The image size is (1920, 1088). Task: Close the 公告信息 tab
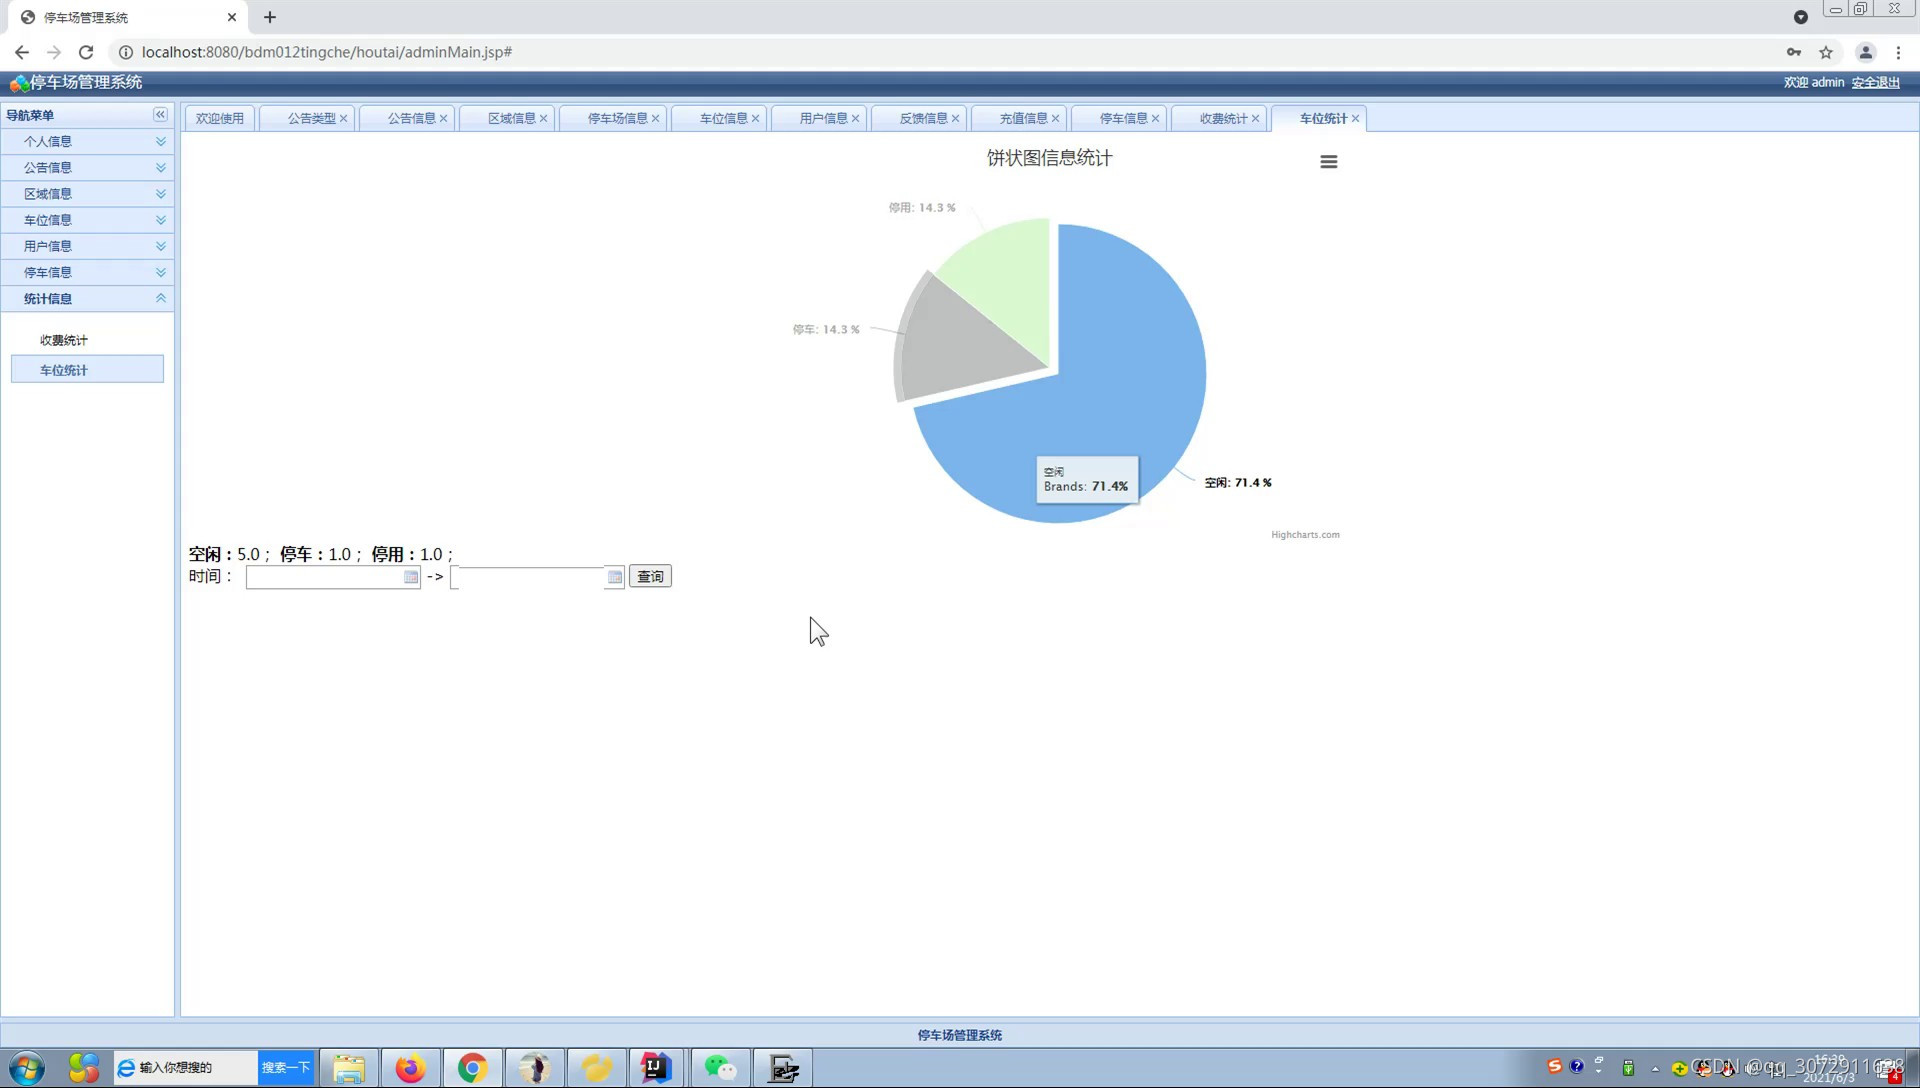(444, 119)
